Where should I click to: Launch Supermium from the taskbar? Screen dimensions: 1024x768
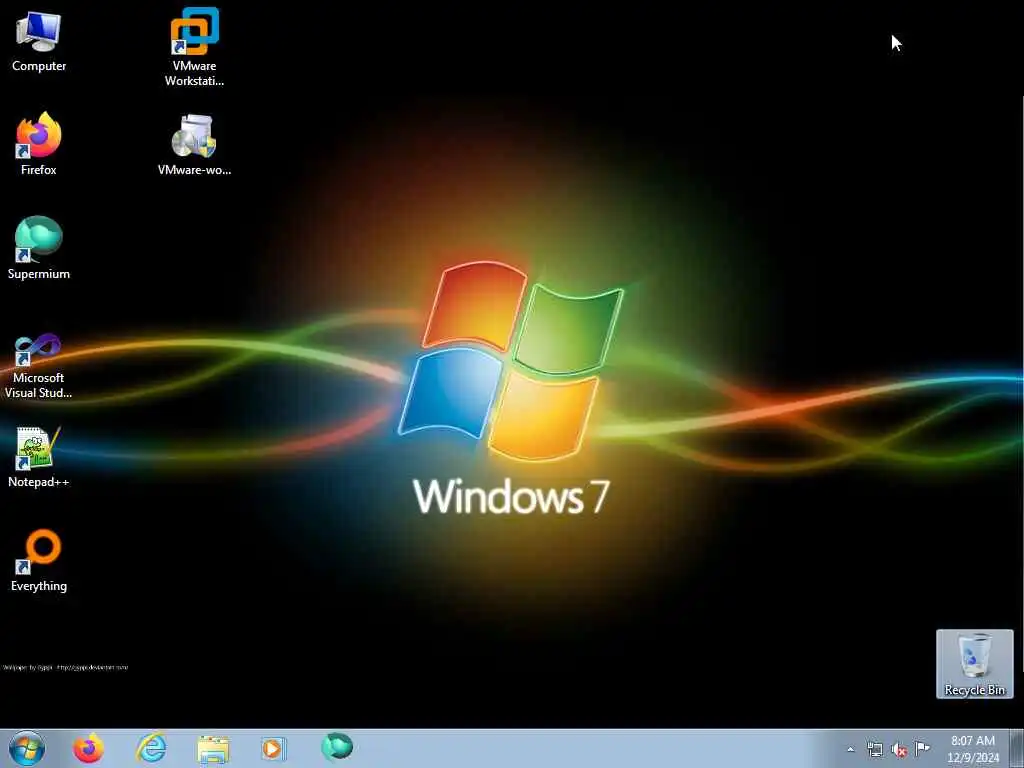[x=337, y=747]
